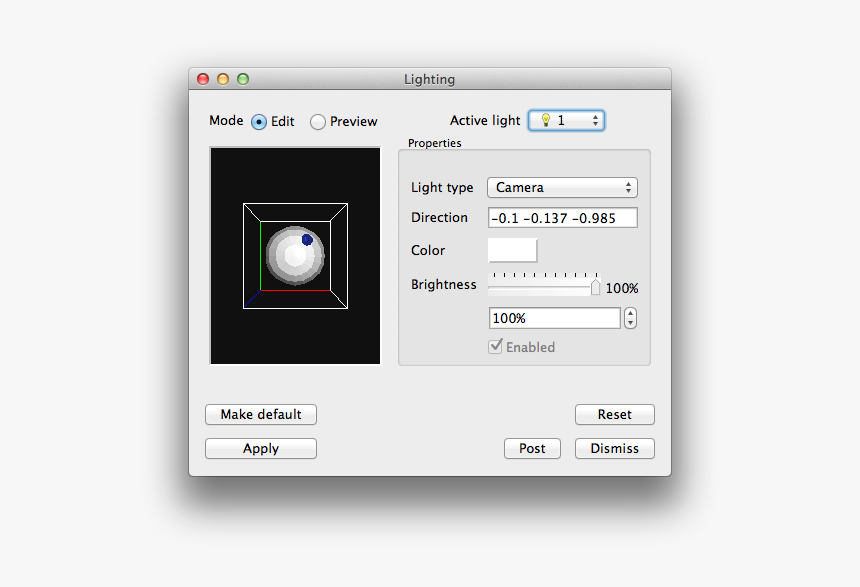Dismiss the Lighting dialog

[x=614, y=448]
